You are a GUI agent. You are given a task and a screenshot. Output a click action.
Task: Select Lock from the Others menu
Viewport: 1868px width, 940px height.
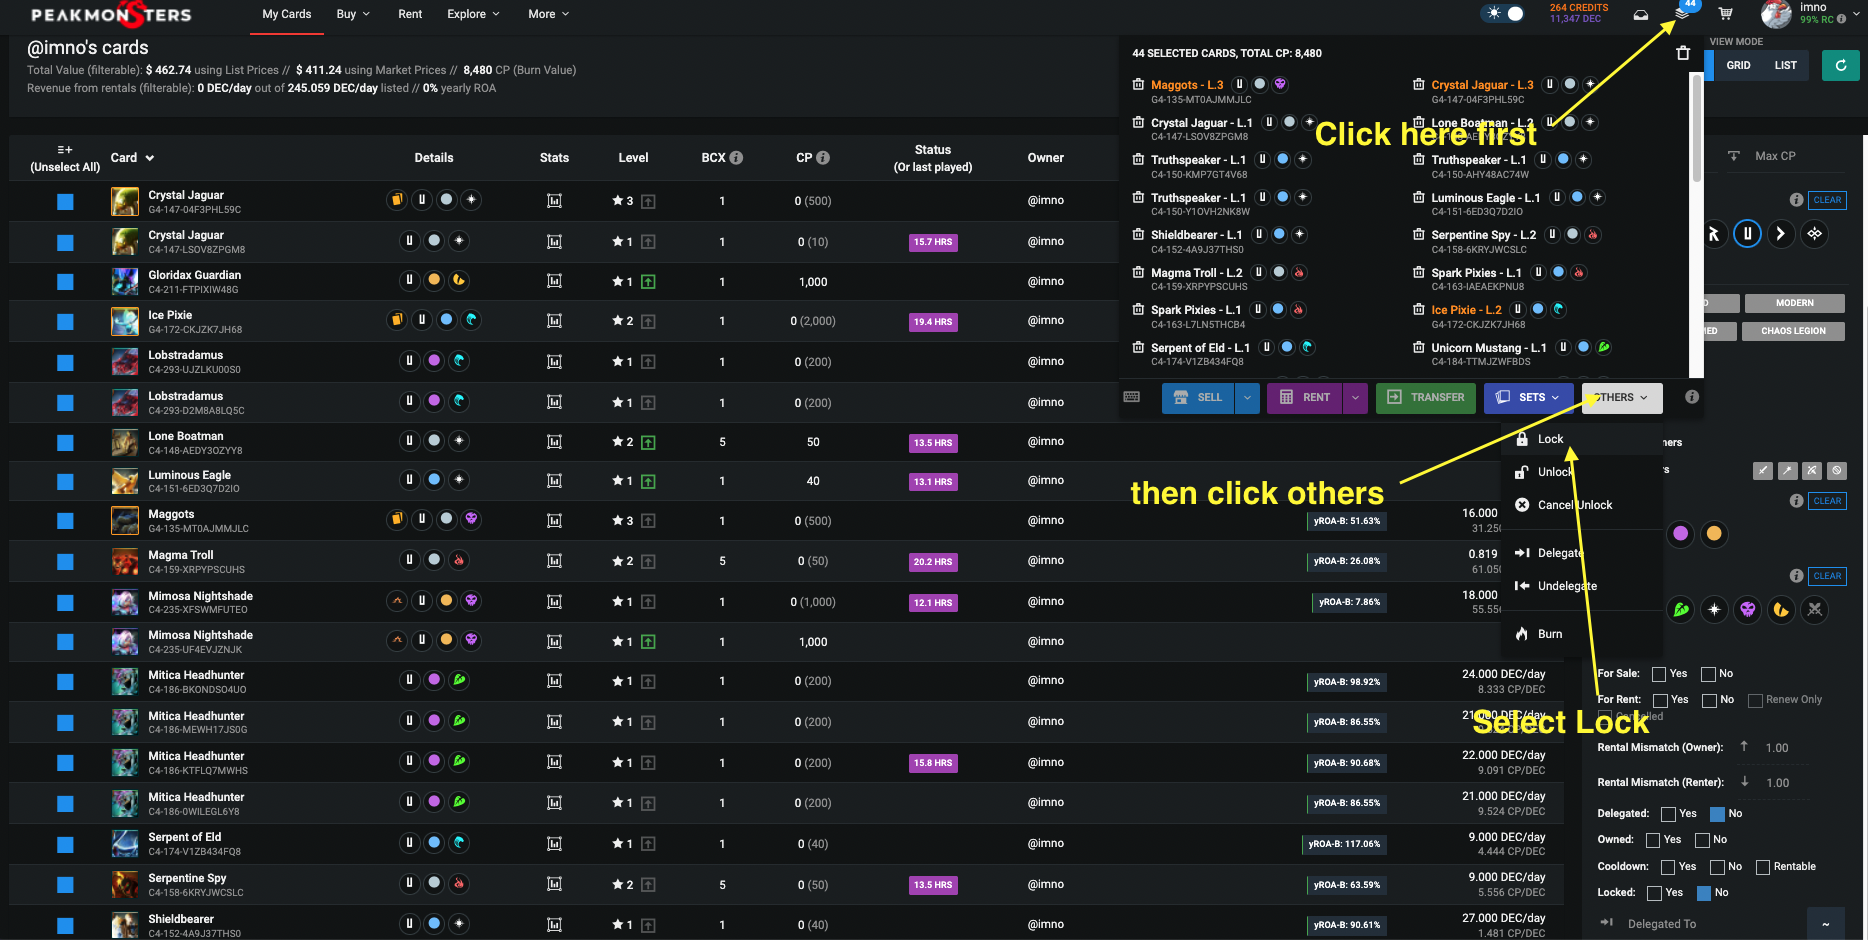[1550, 439]
